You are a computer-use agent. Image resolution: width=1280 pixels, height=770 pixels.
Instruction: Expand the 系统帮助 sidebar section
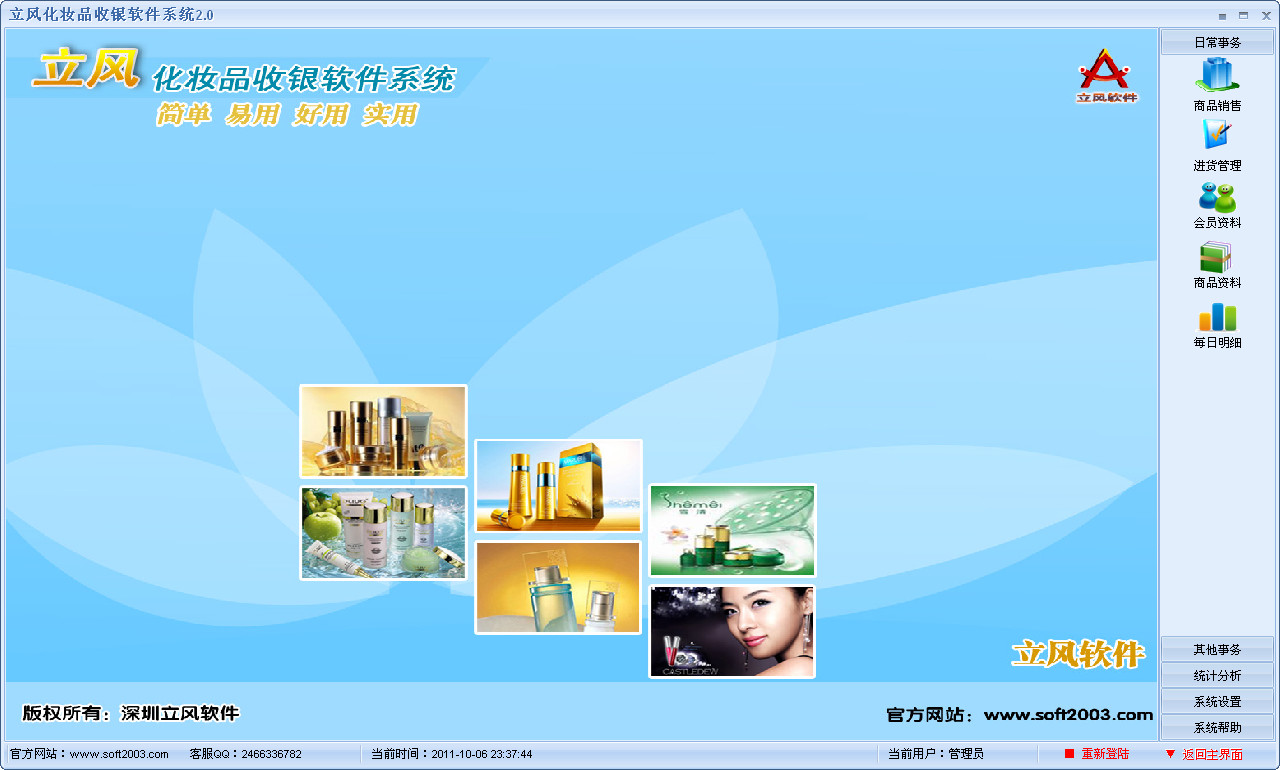click(x=1217, y=728)
